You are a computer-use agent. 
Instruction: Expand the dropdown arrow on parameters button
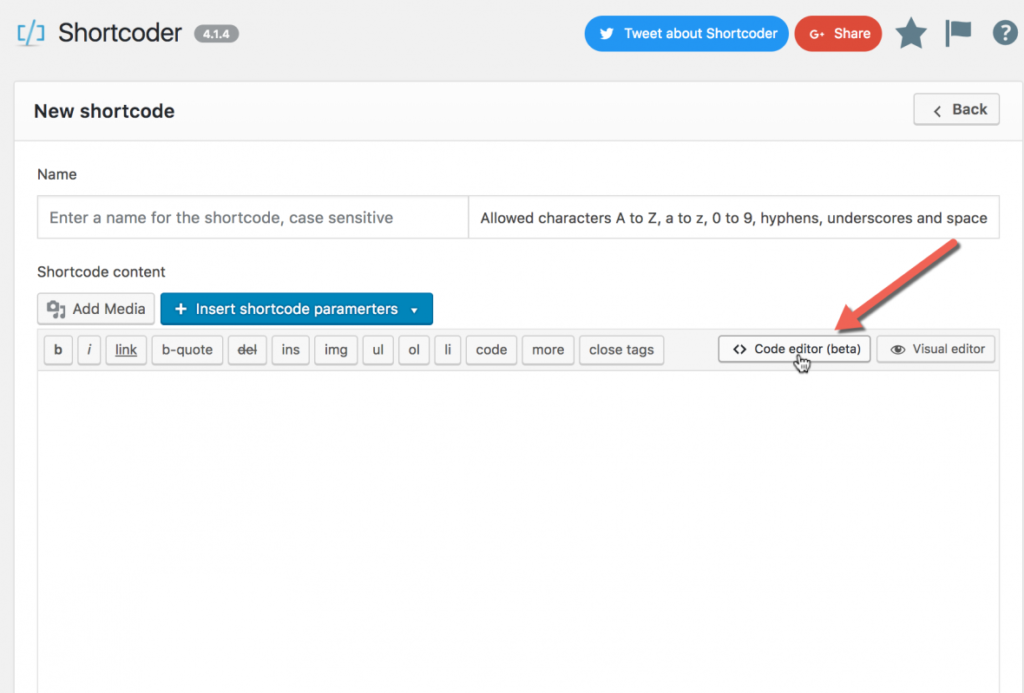pos(414,309)
